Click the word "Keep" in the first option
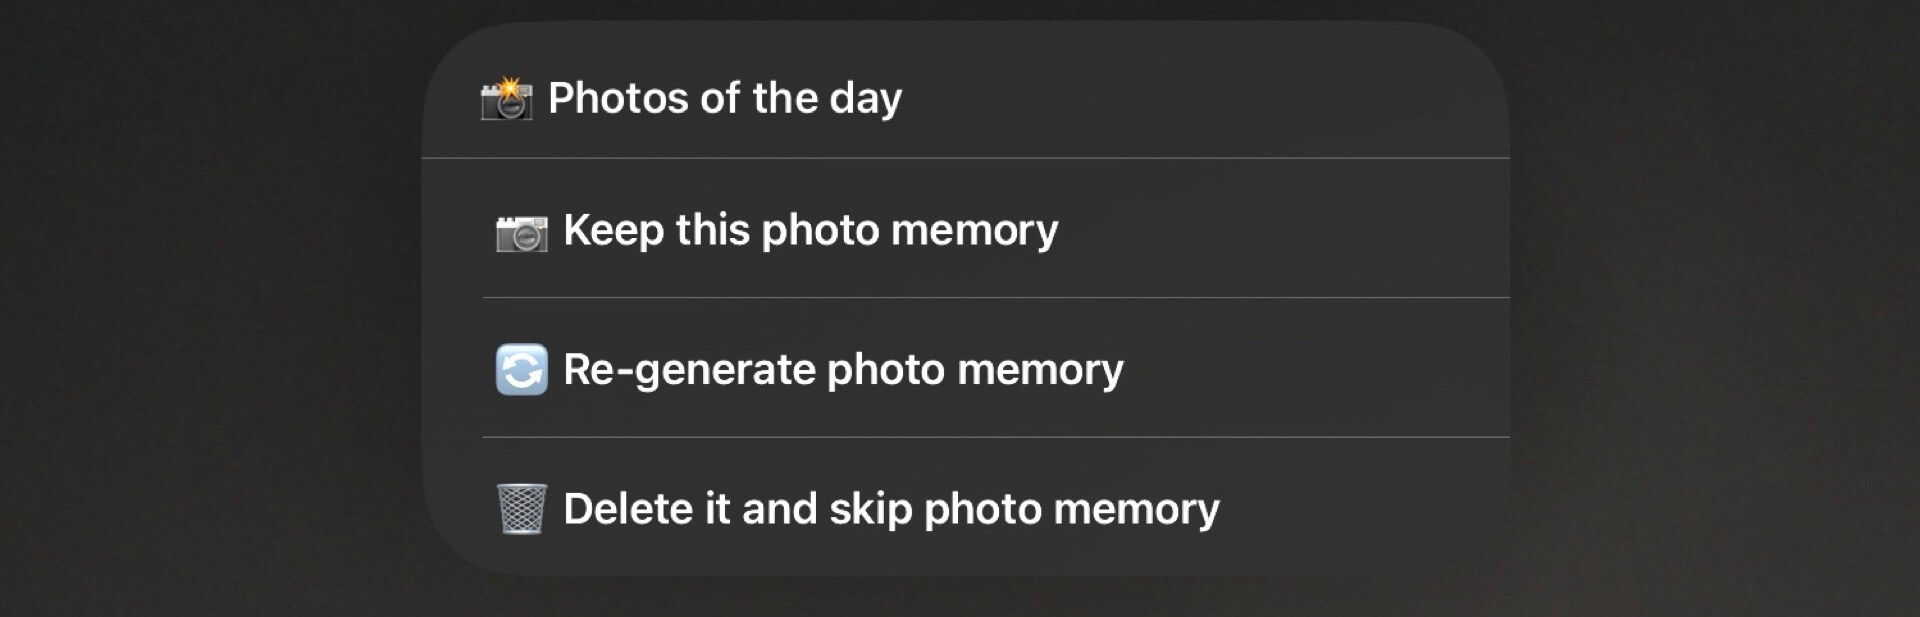Screen dimensions: 1920x617 point(613,230)
